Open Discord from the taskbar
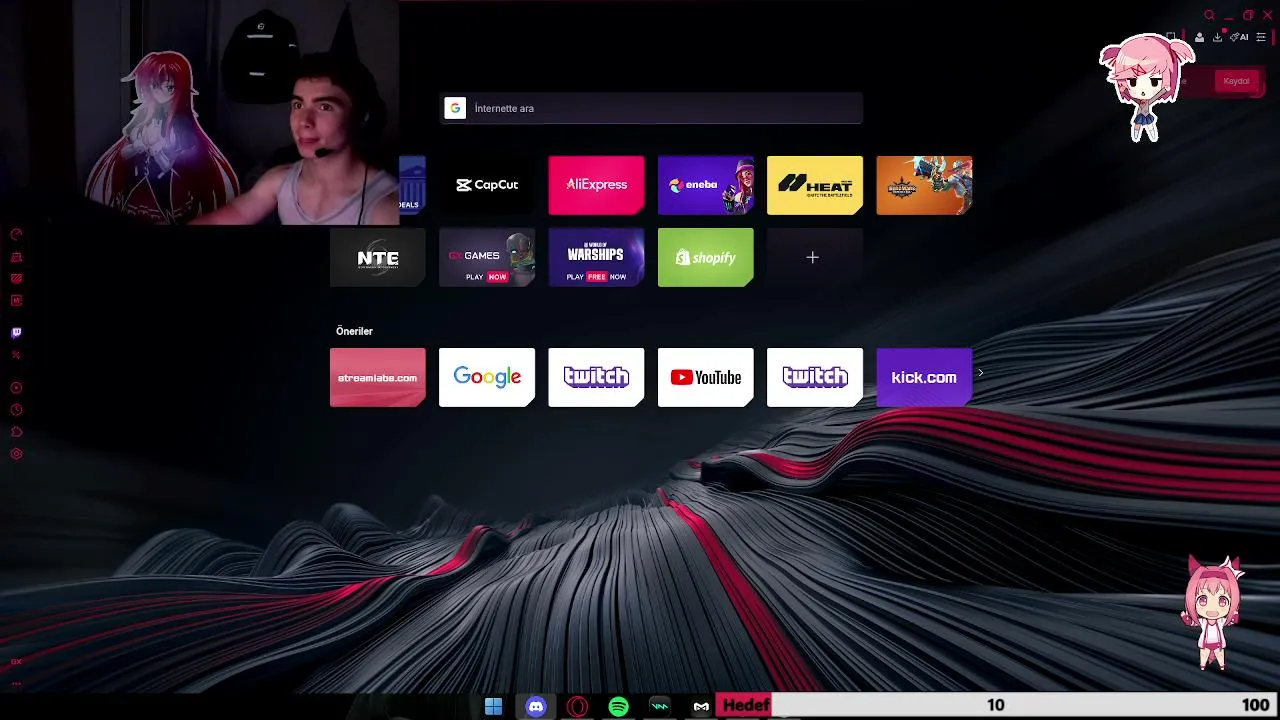Screen dimensions: 1280x720 pos(536,707)
